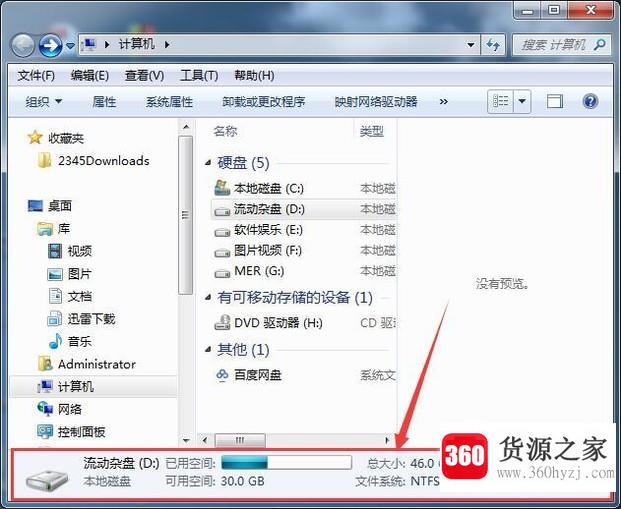Open the 组织 dropdown

44,102
